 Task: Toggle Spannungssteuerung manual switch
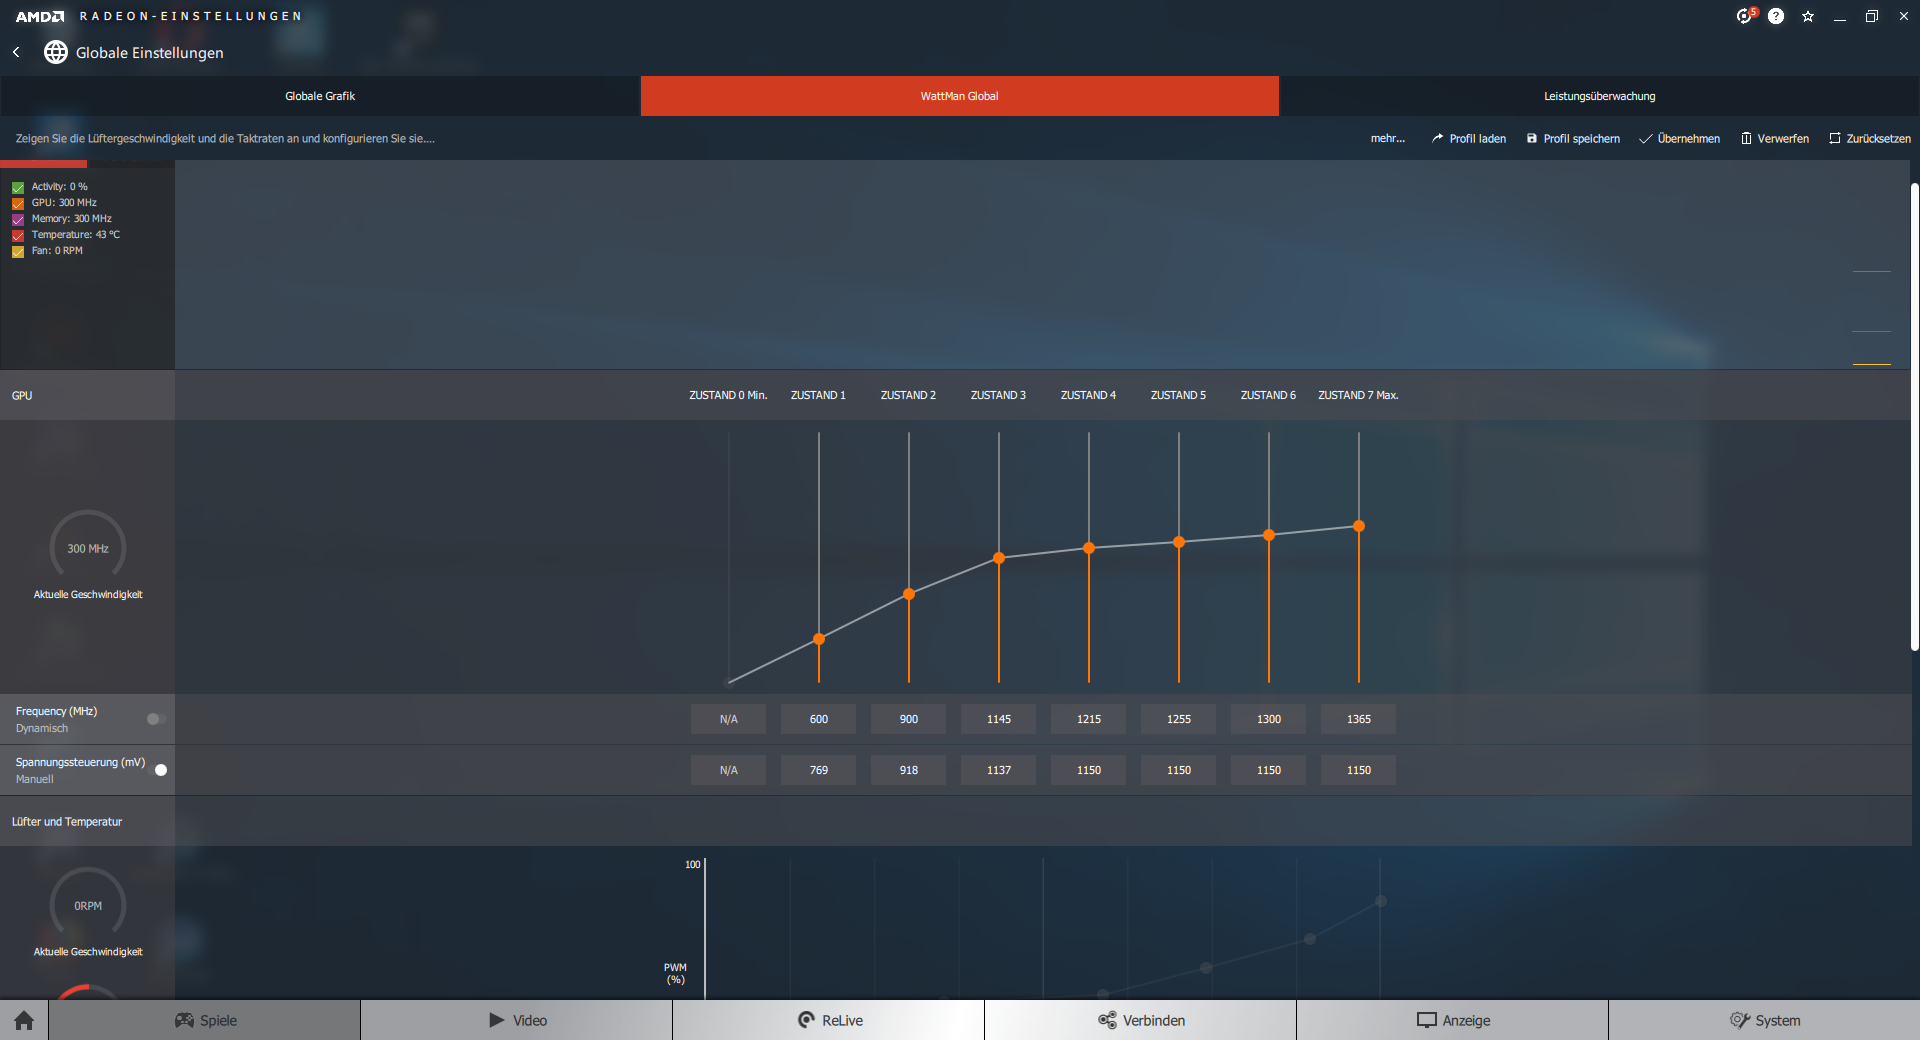(156, 770)
